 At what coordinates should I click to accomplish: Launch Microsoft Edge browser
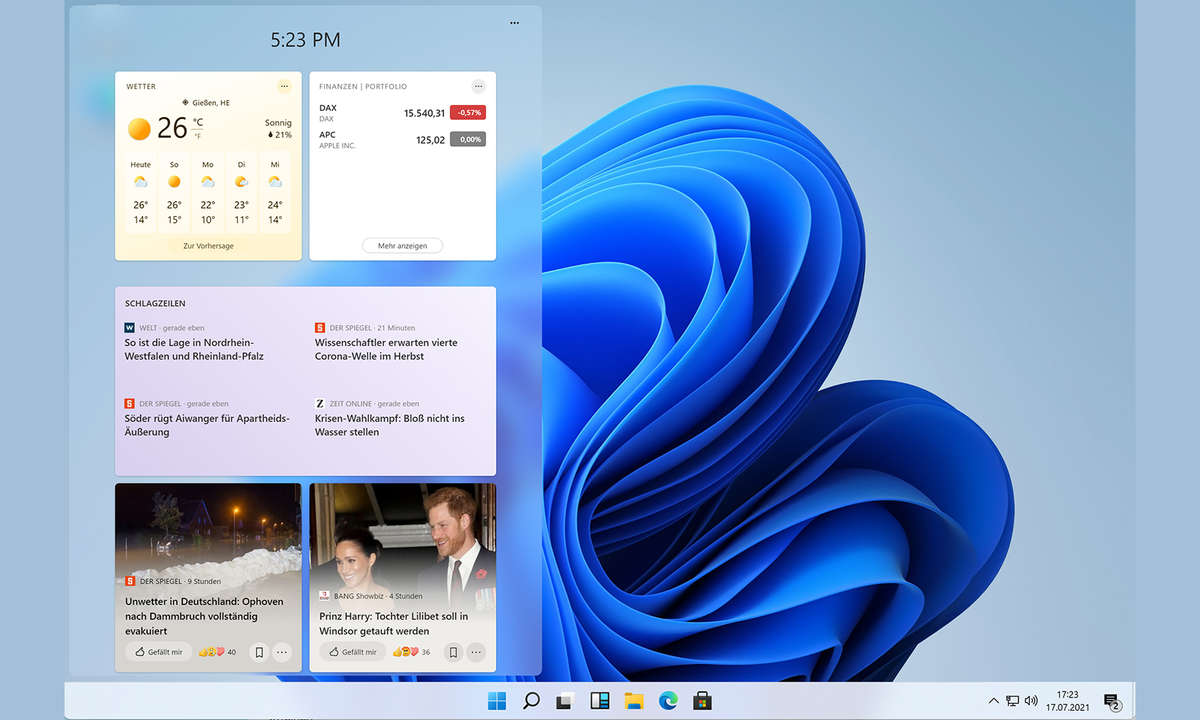668,700
